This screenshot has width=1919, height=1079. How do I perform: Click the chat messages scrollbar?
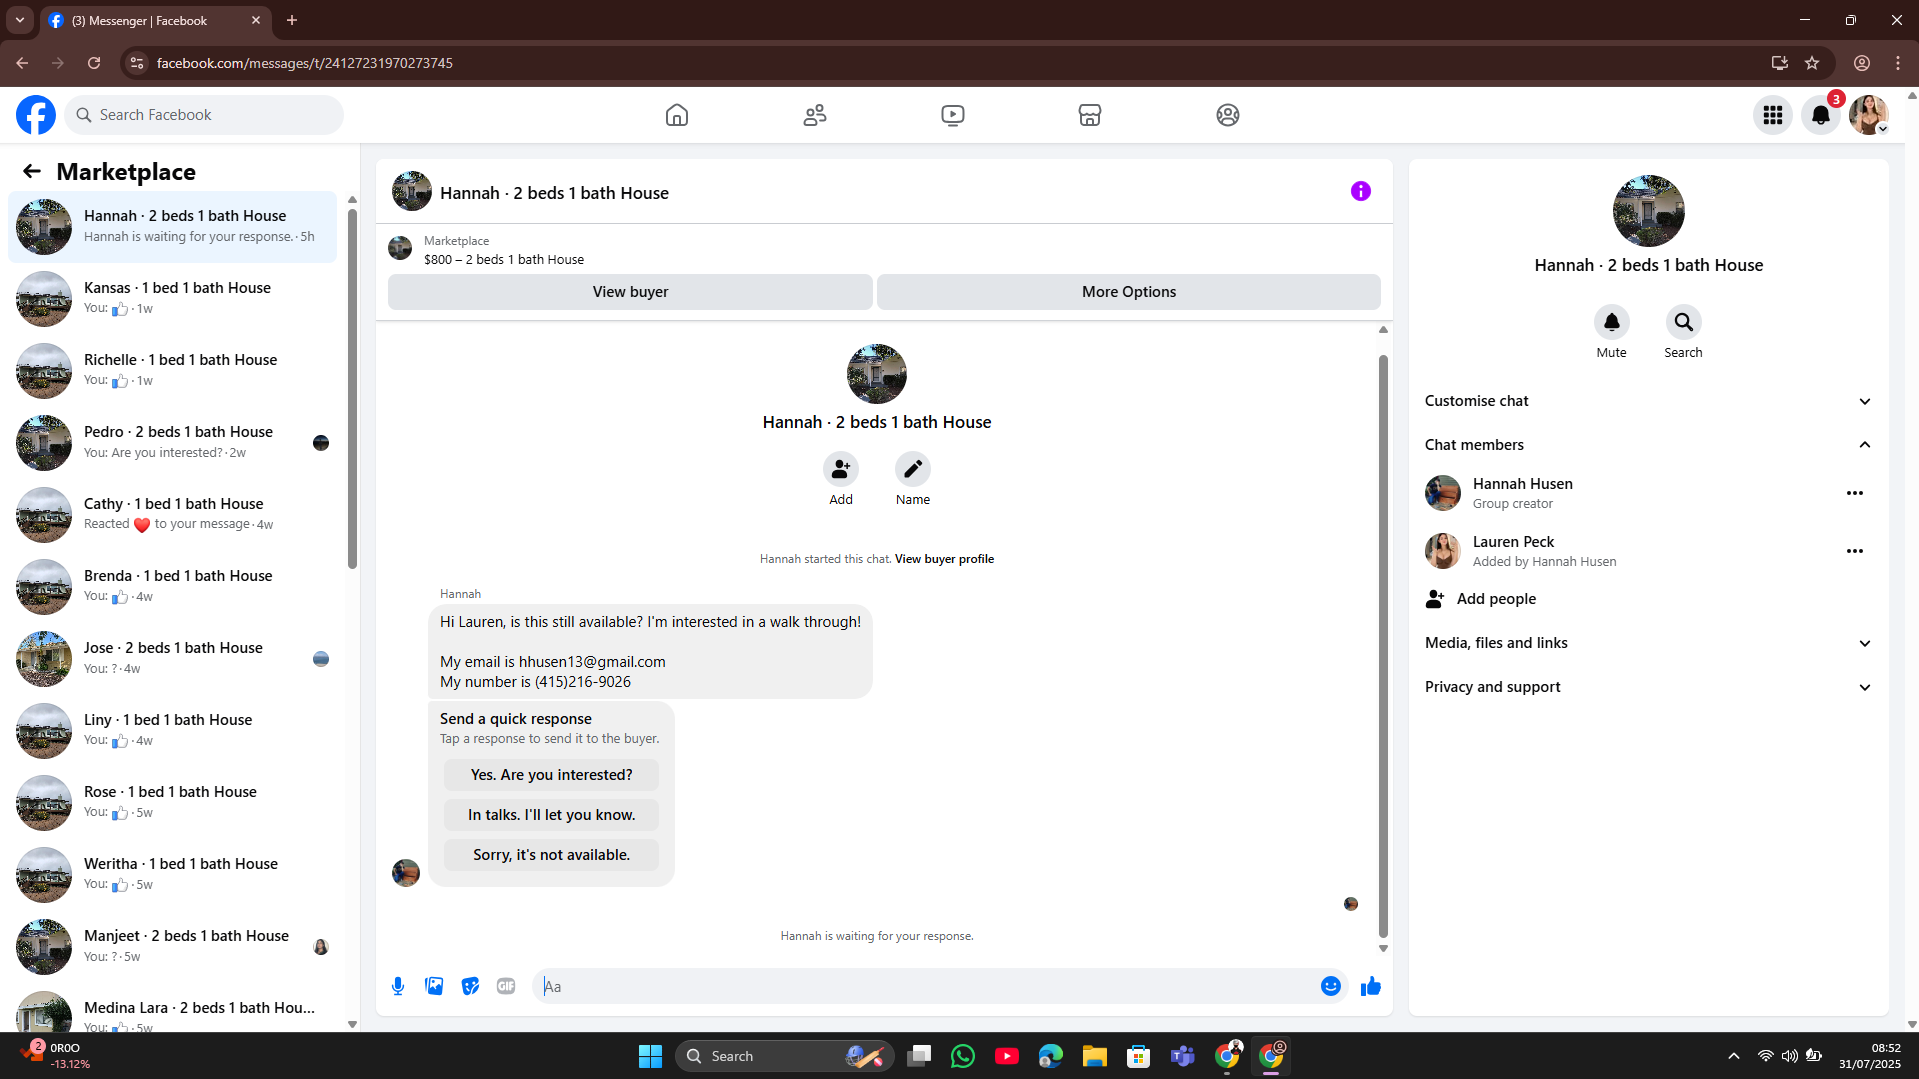pos(1383,646)
